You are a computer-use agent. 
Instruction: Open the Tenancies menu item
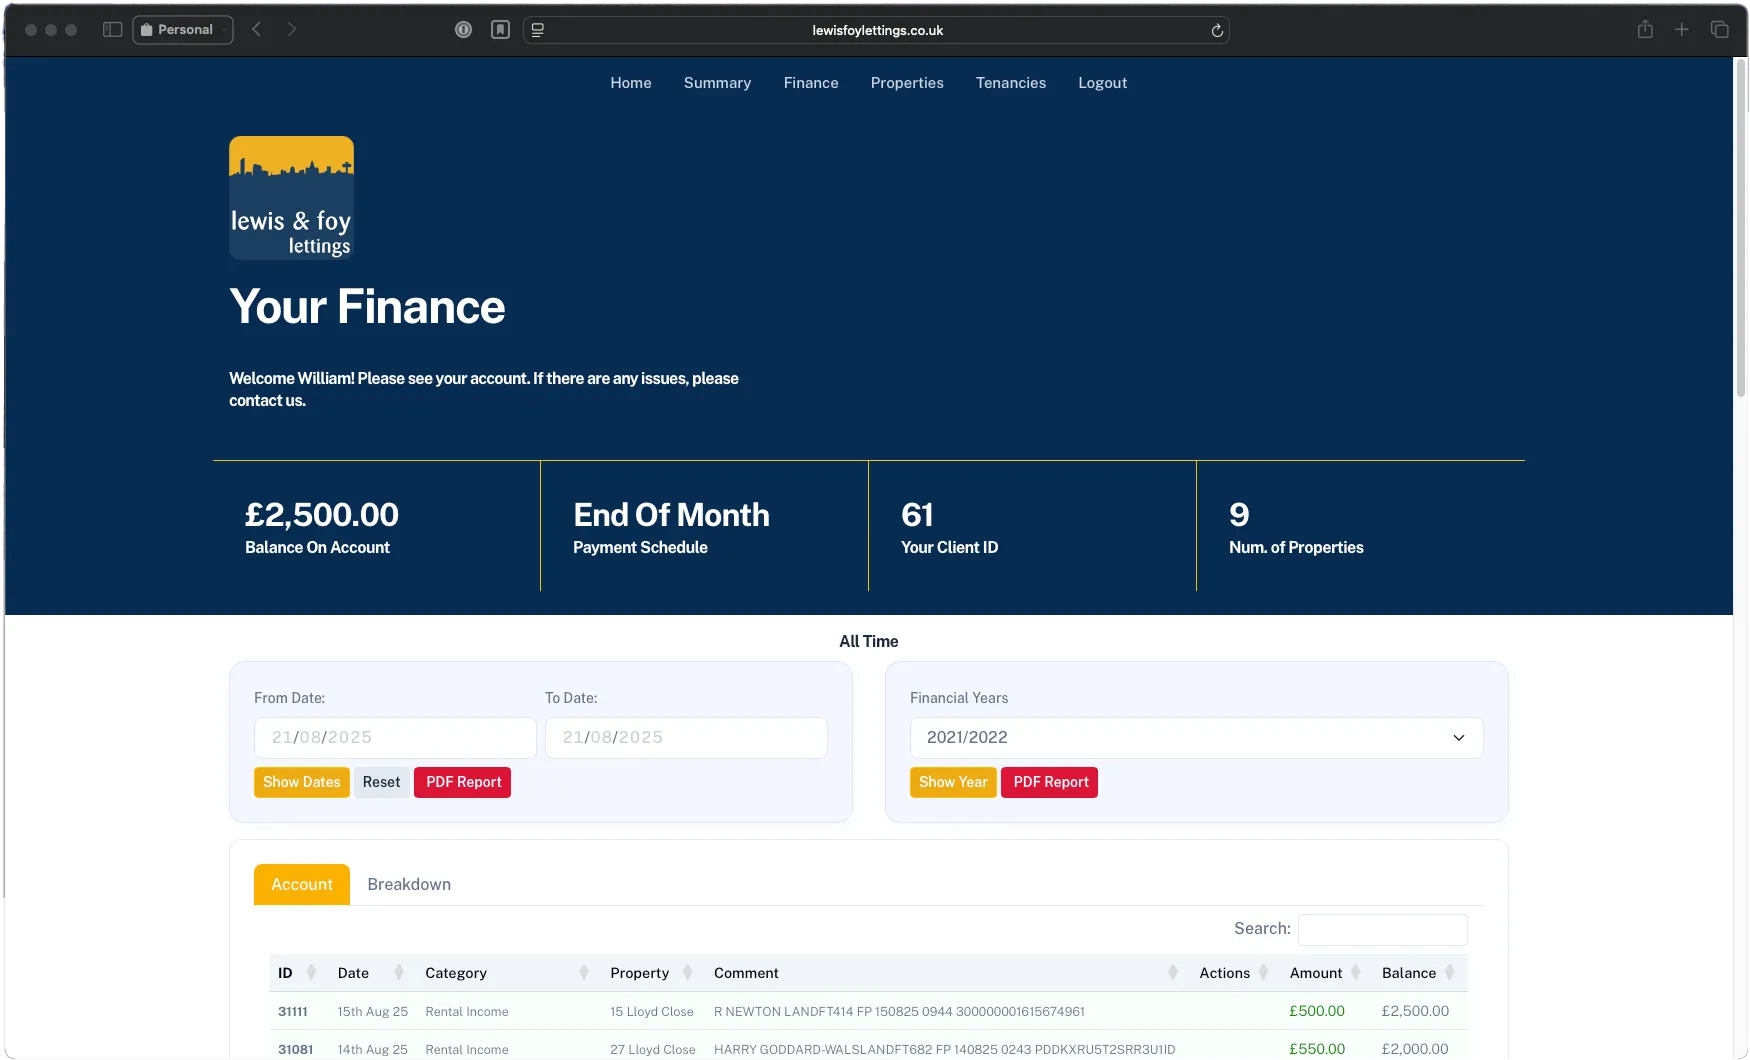pyautogui.click(x=1010, y=83)
